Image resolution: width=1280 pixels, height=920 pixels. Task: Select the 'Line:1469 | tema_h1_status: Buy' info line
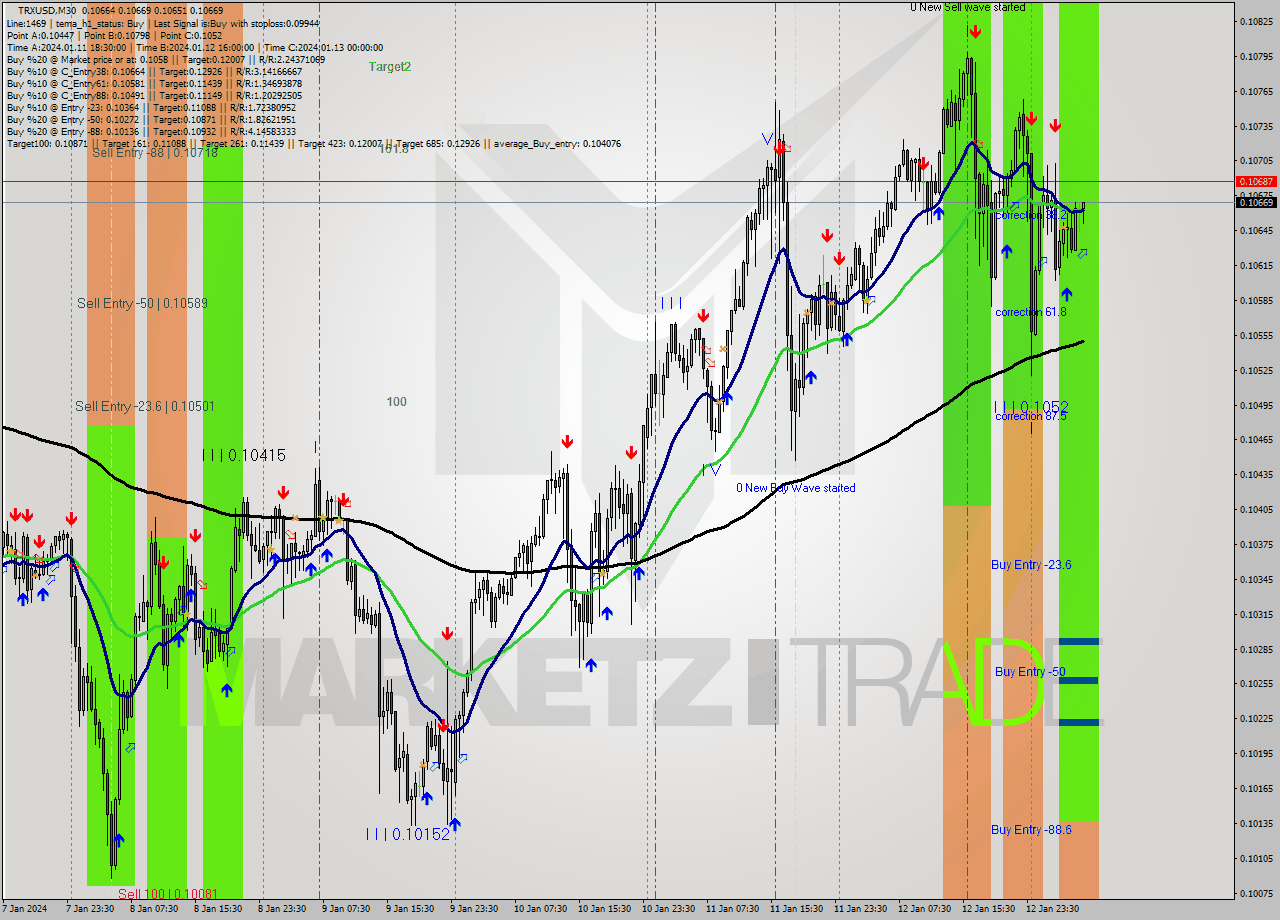163,23
